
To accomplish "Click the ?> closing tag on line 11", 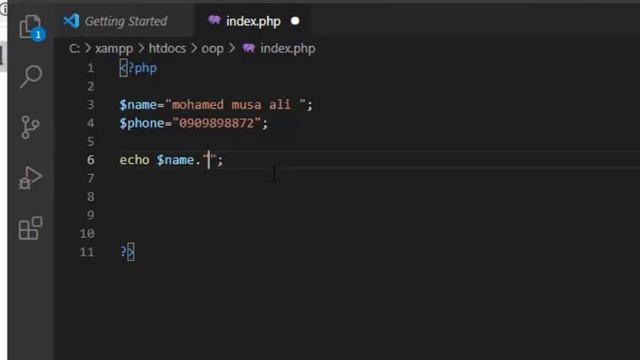I will [127, 252].
